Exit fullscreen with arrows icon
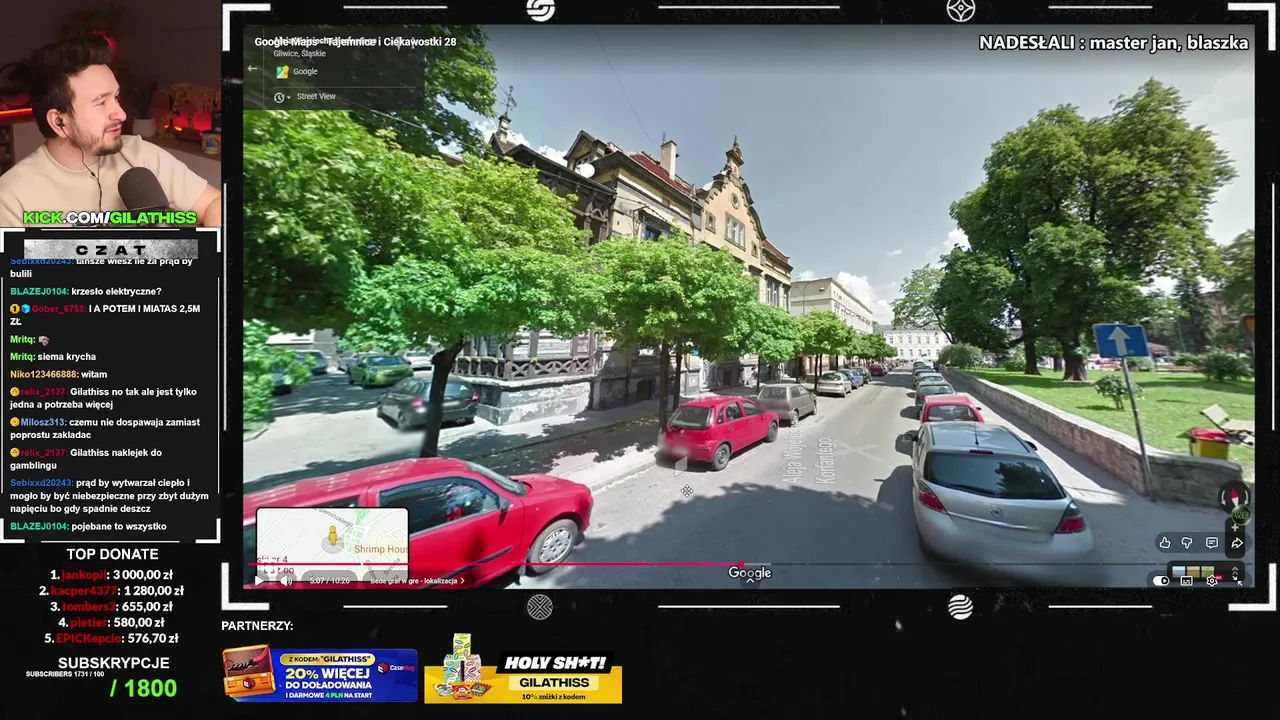This screenshot has height=720, width=1280. pyautogui.click(x=1237, y=580)
